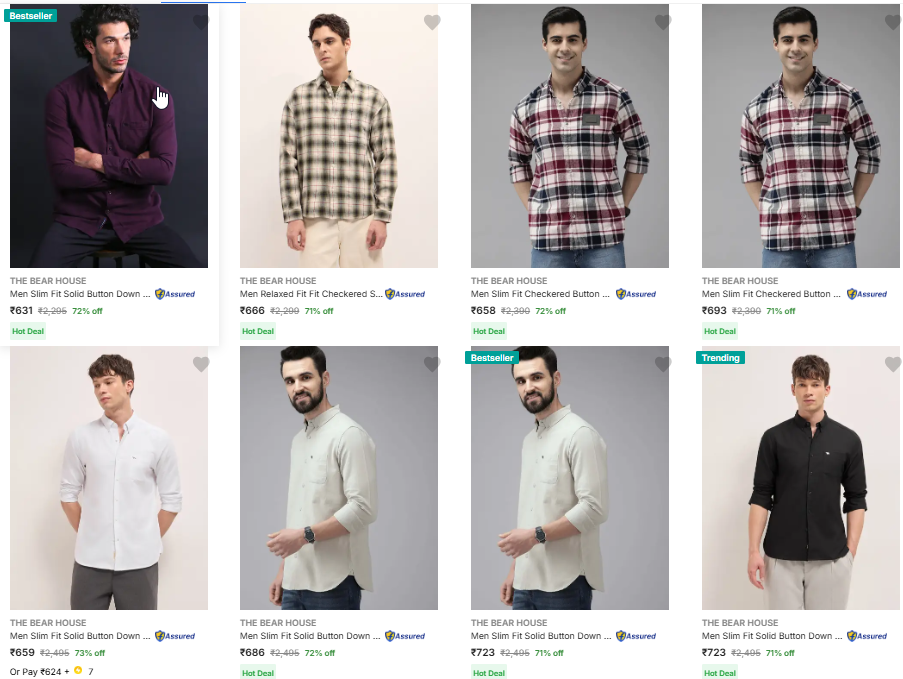Click heart icon on ₹666 relaxed fit checkered shirt
This screenshot has width=903, height=679.
click(x=432, y=22)
